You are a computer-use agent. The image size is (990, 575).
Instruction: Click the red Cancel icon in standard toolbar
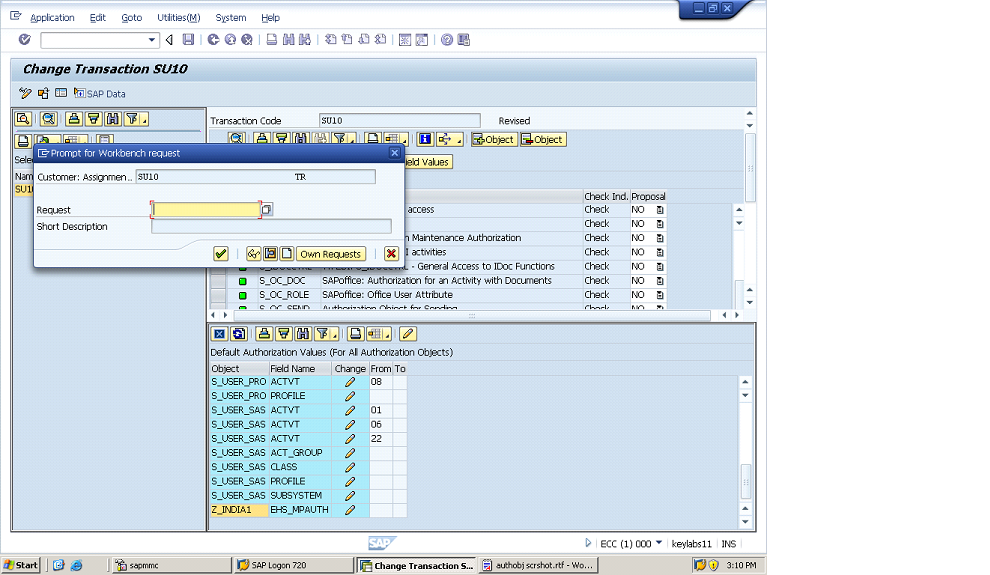tap(247, 40)
